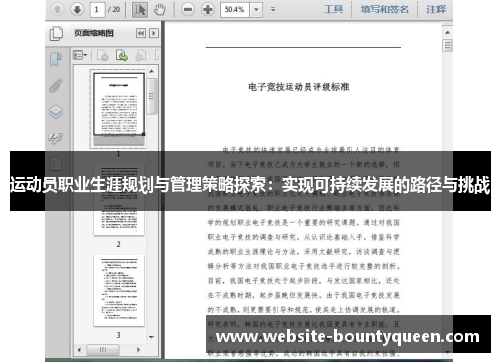Screen dimensions: 500x362
Task: Click the zoom field showing 50.4%
Action: [x=235, y=10]
